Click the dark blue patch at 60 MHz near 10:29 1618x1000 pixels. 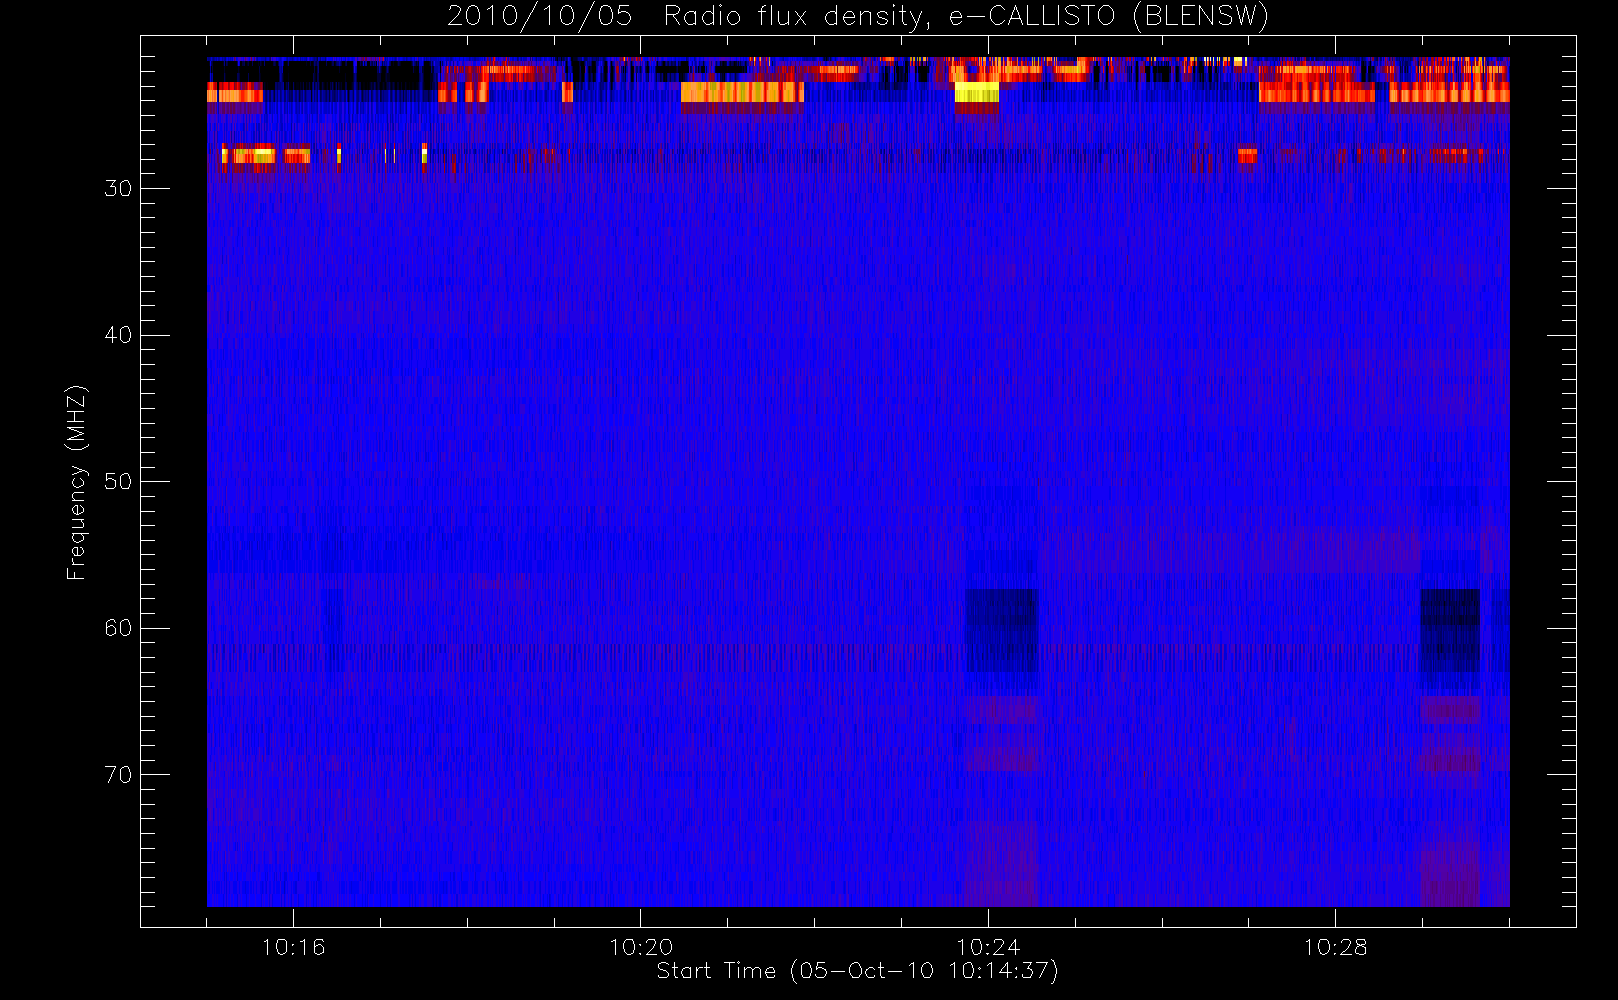[x=1450, y=630]
